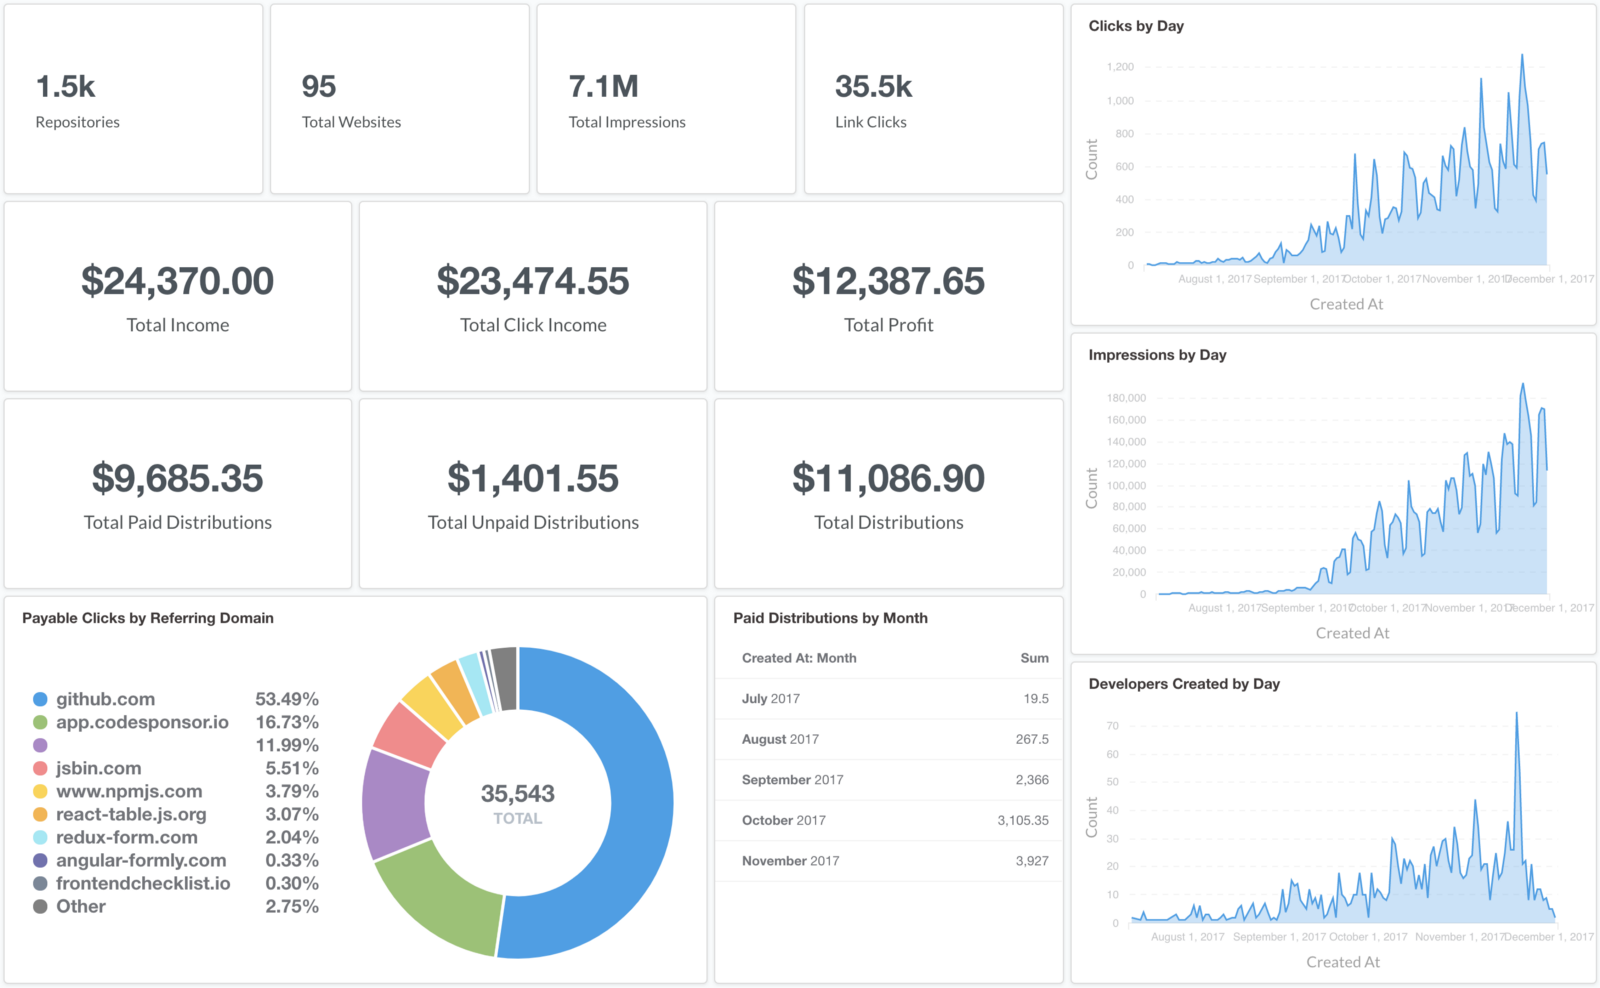Click the app.codesponsor.io legend label
Screen dimensions: 1600x988
tap(142, 722)
